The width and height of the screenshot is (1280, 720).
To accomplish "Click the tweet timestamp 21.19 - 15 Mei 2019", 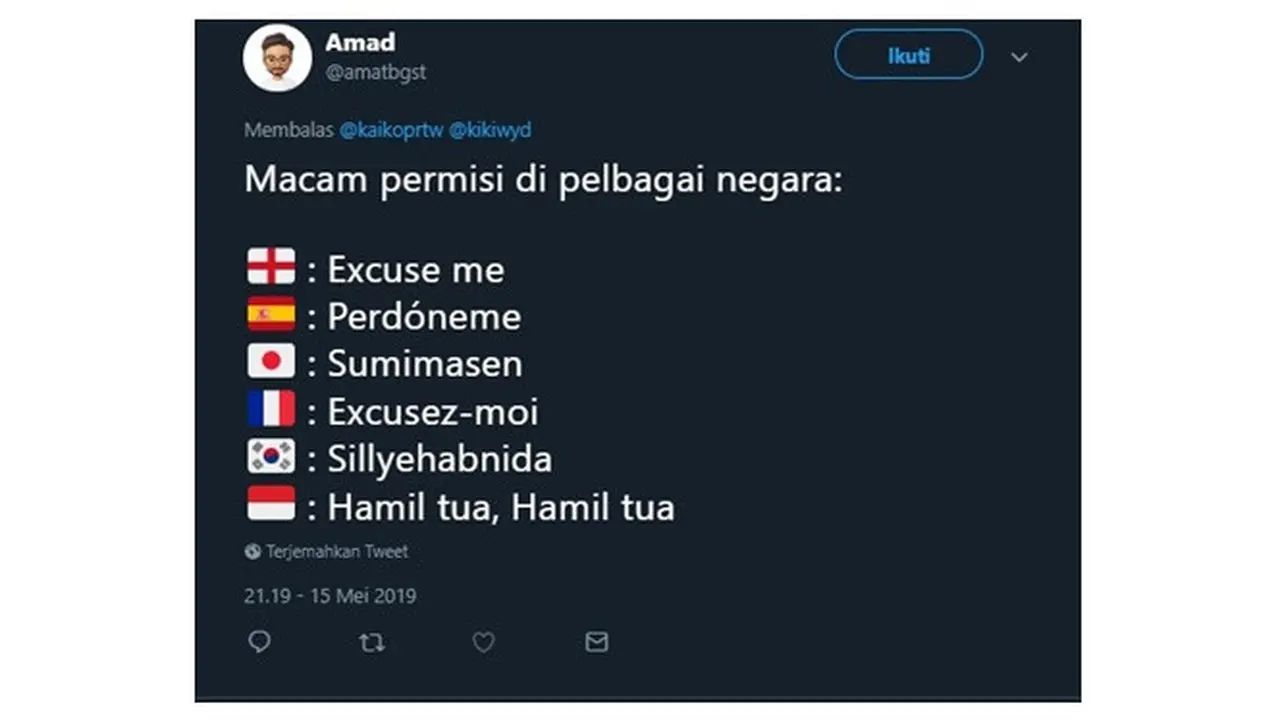I will point(331,595).
